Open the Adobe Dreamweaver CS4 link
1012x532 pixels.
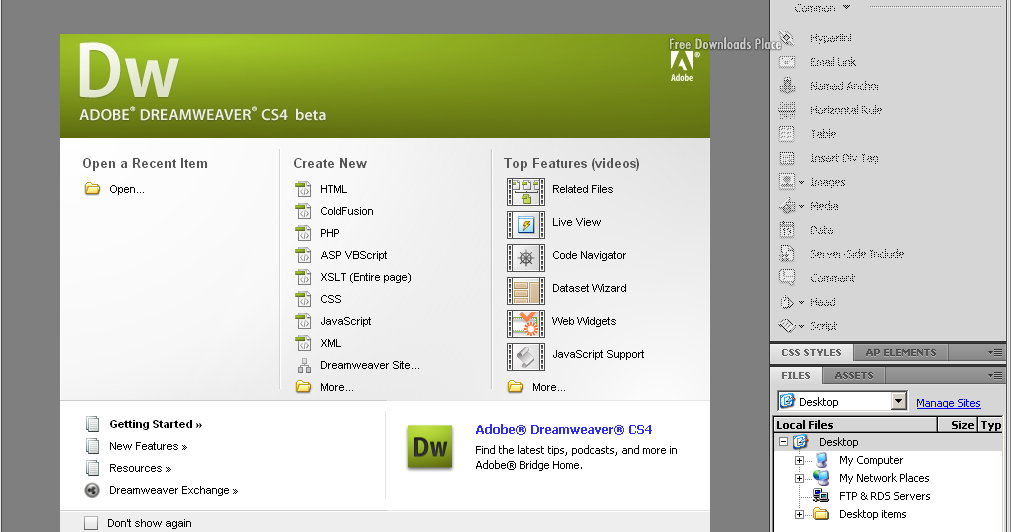[563, 429]
